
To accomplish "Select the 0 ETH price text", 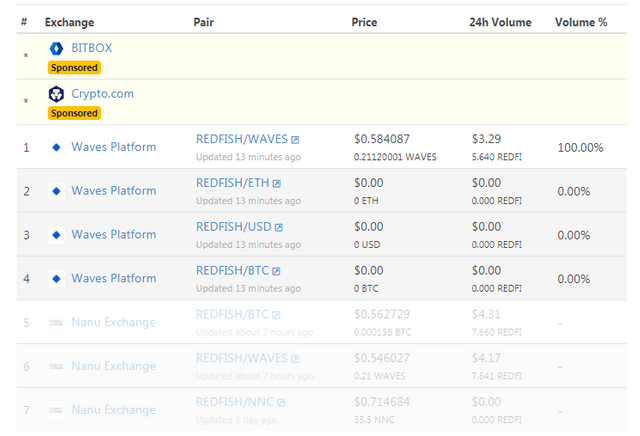I will click(366, 201).
